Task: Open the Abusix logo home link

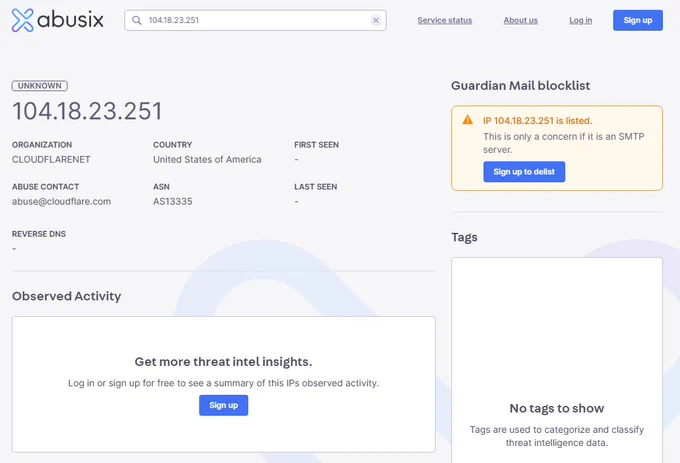Action: [57, 20]
